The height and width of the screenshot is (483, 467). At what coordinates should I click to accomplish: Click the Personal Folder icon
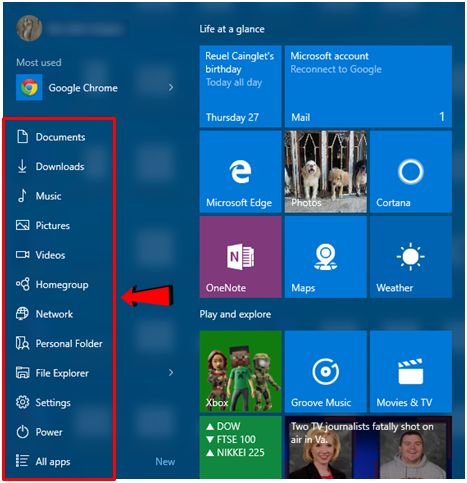coord(22,343)
